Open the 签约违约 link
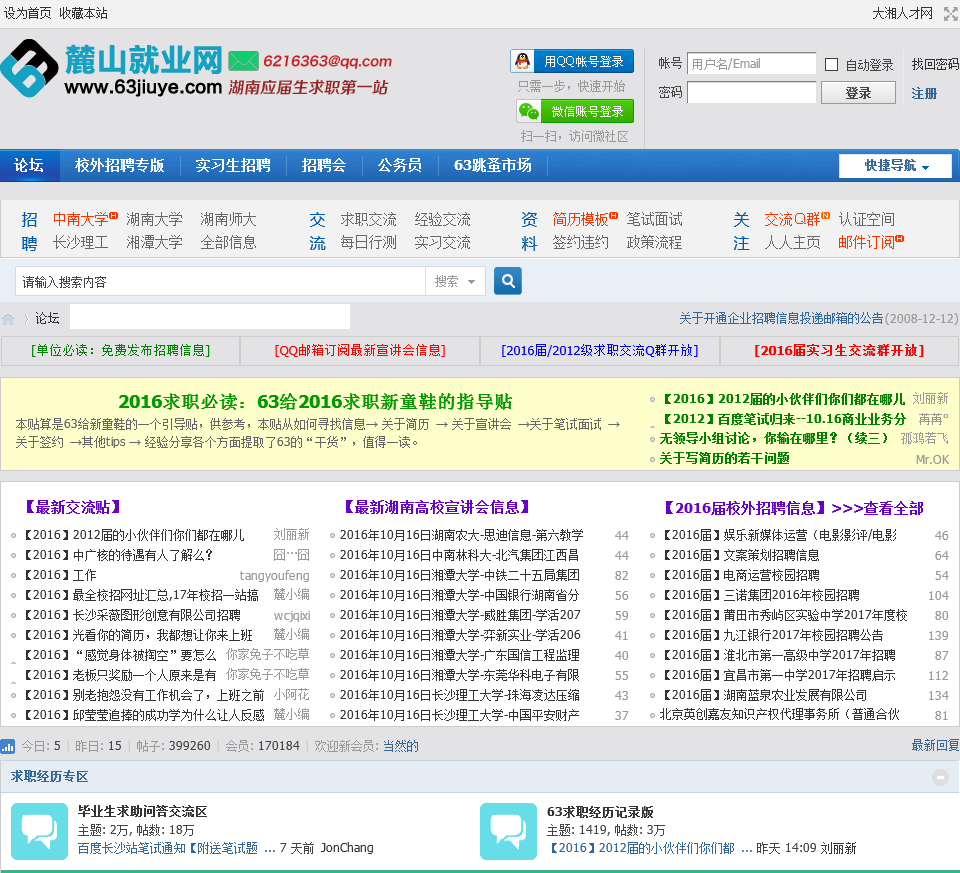Viewport: 960px width, 873px height. point(580,242)
